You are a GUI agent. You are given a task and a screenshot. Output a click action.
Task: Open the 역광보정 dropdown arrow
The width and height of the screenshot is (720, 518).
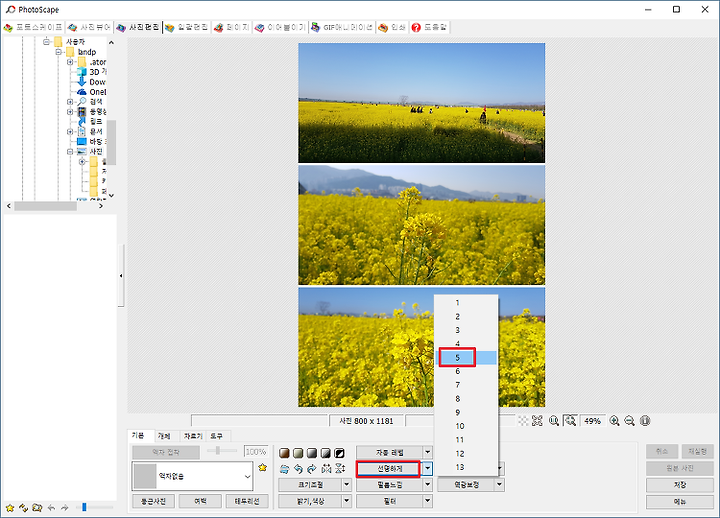click(x=499, y=485)
